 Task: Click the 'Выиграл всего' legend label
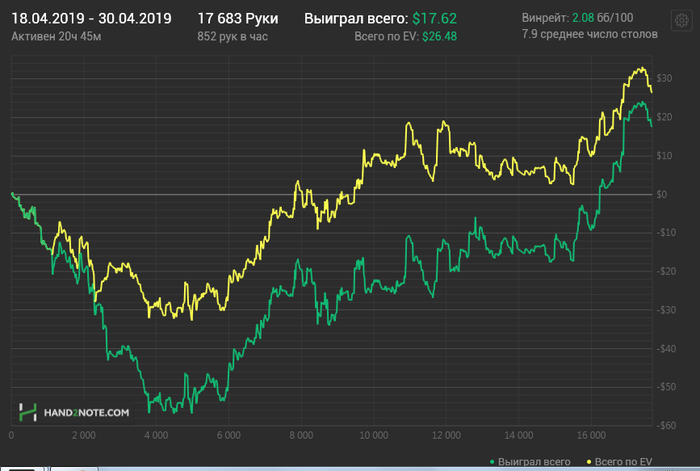pos(534,462)
